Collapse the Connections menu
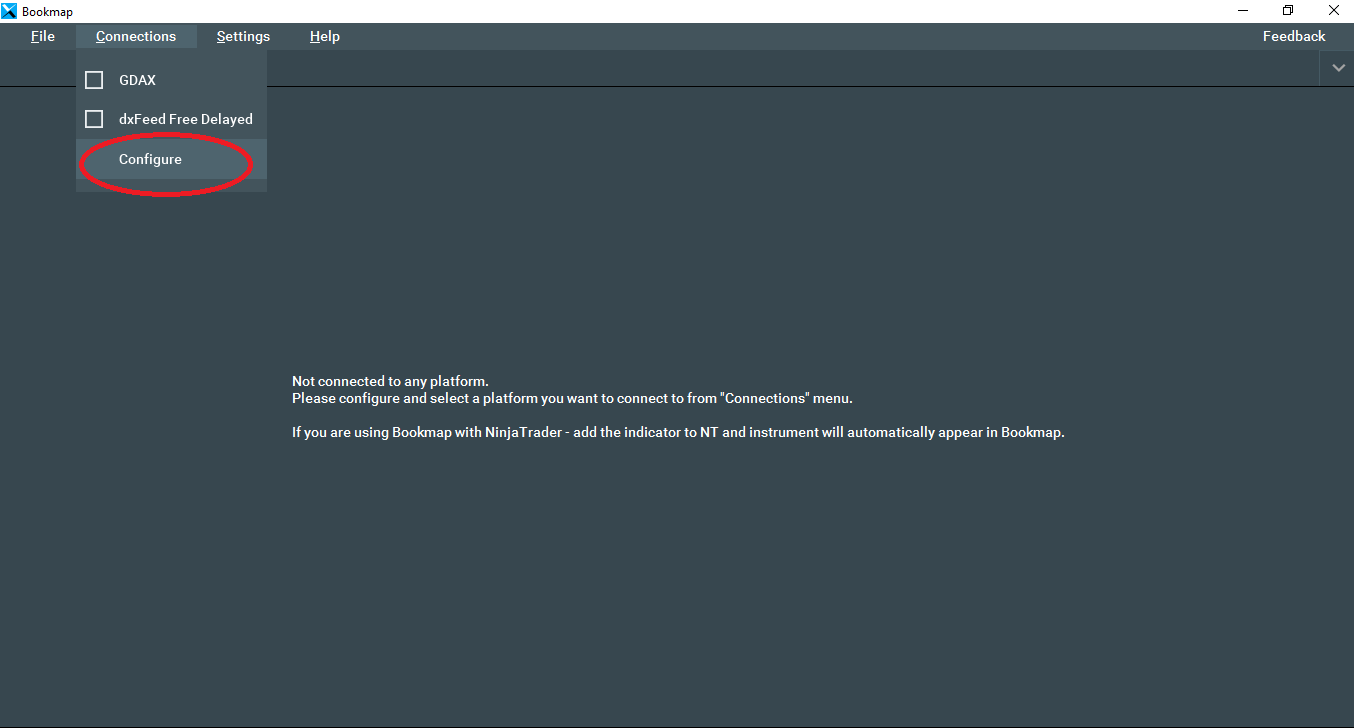The image size is (1354, 728). 136,37
